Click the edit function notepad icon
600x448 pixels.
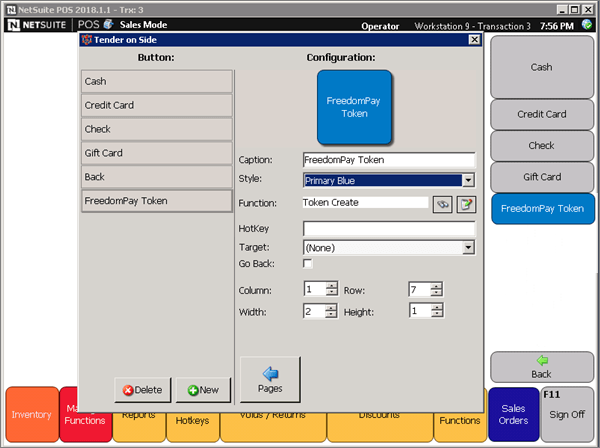point(466,204)
